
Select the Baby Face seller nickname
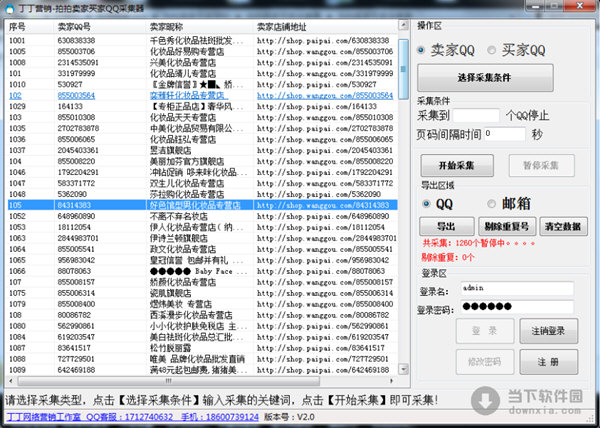199,272
